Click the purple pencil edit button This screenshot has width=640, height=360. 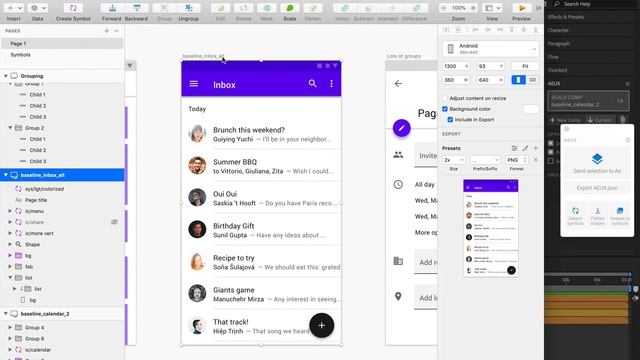coord(402,128)
